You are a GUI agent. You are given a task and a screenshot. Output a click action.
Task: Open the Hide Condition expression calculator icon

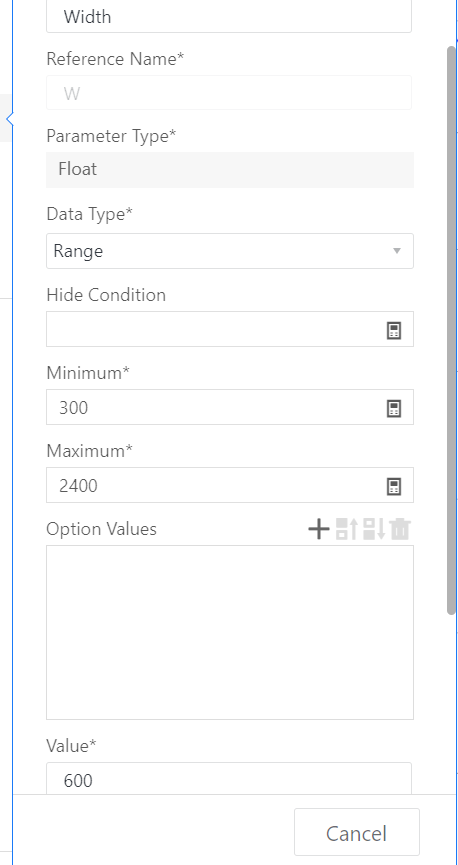(x=393, y=330)
